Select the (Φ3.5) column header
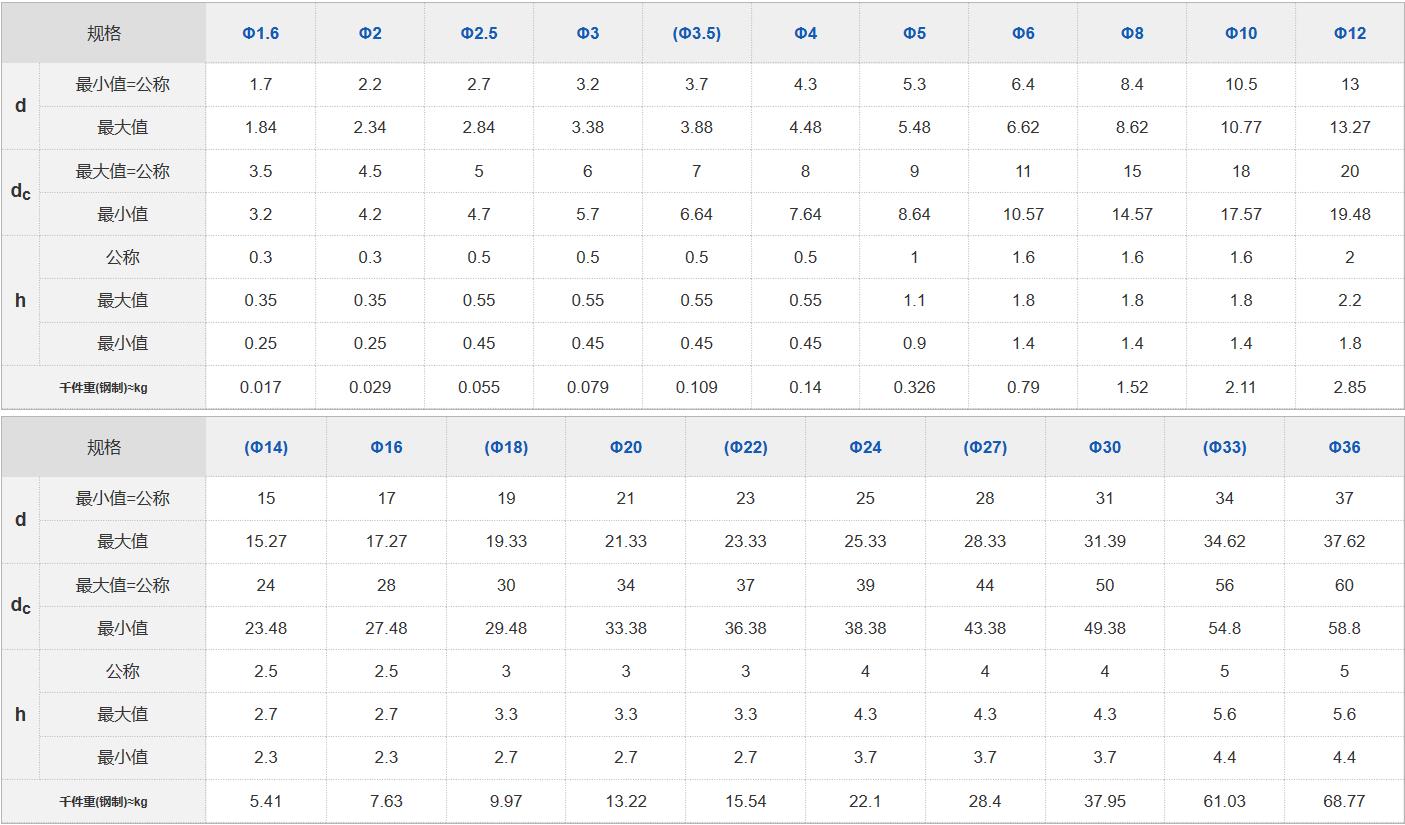1405x825 pixels. 697,33
